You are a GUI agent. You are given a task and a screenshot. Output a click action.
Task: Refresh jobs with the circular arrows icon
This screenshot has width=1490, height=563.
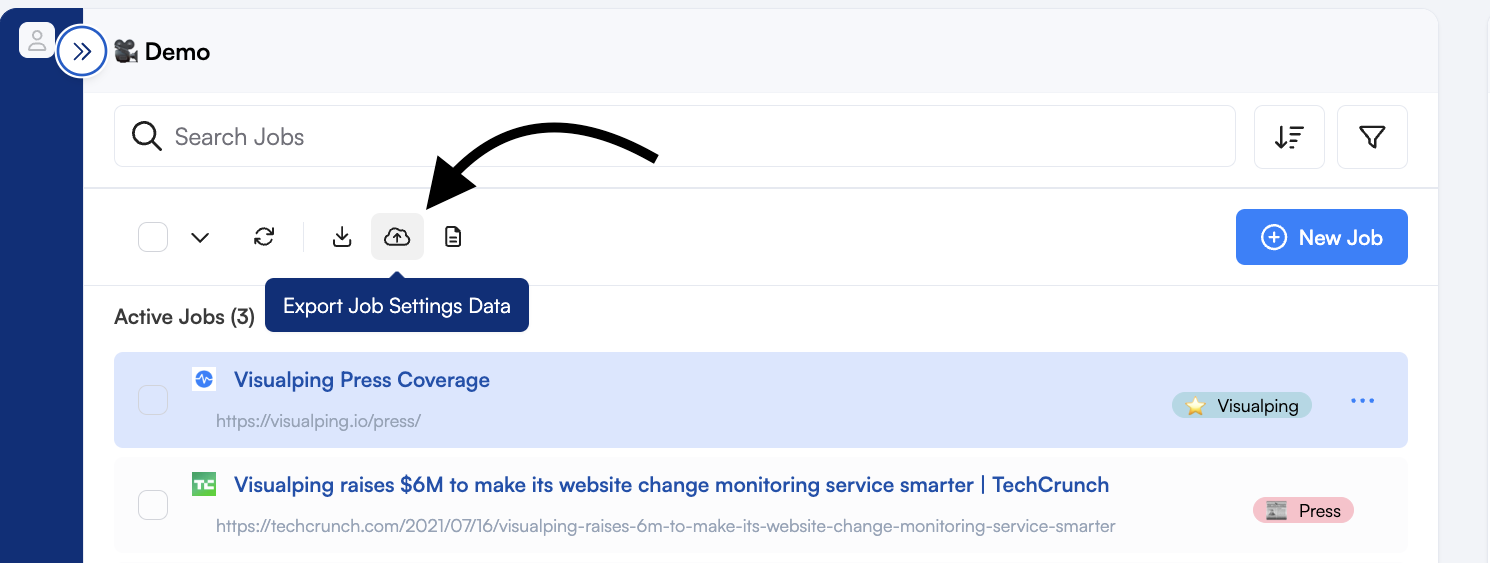tap(264, 237)
